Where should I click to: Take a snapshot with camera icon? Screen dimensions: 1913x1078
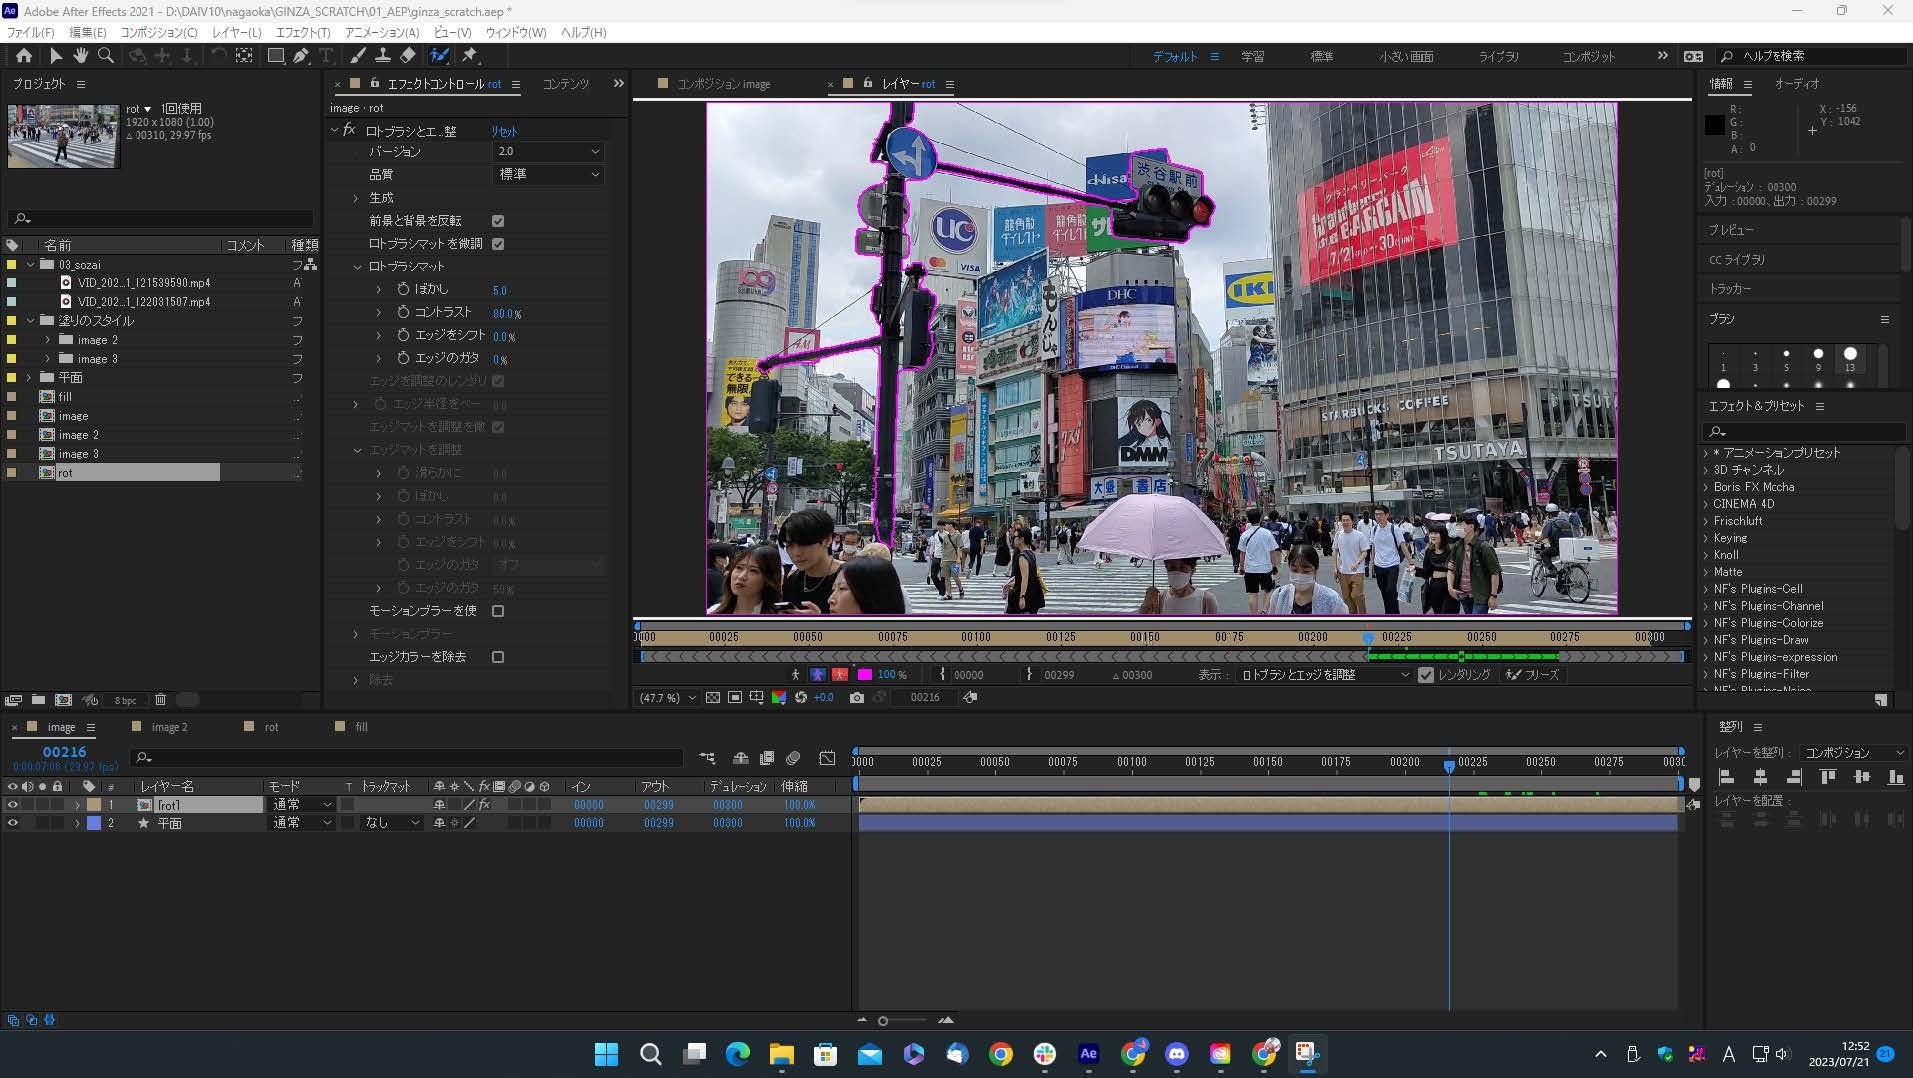point(856,698)
